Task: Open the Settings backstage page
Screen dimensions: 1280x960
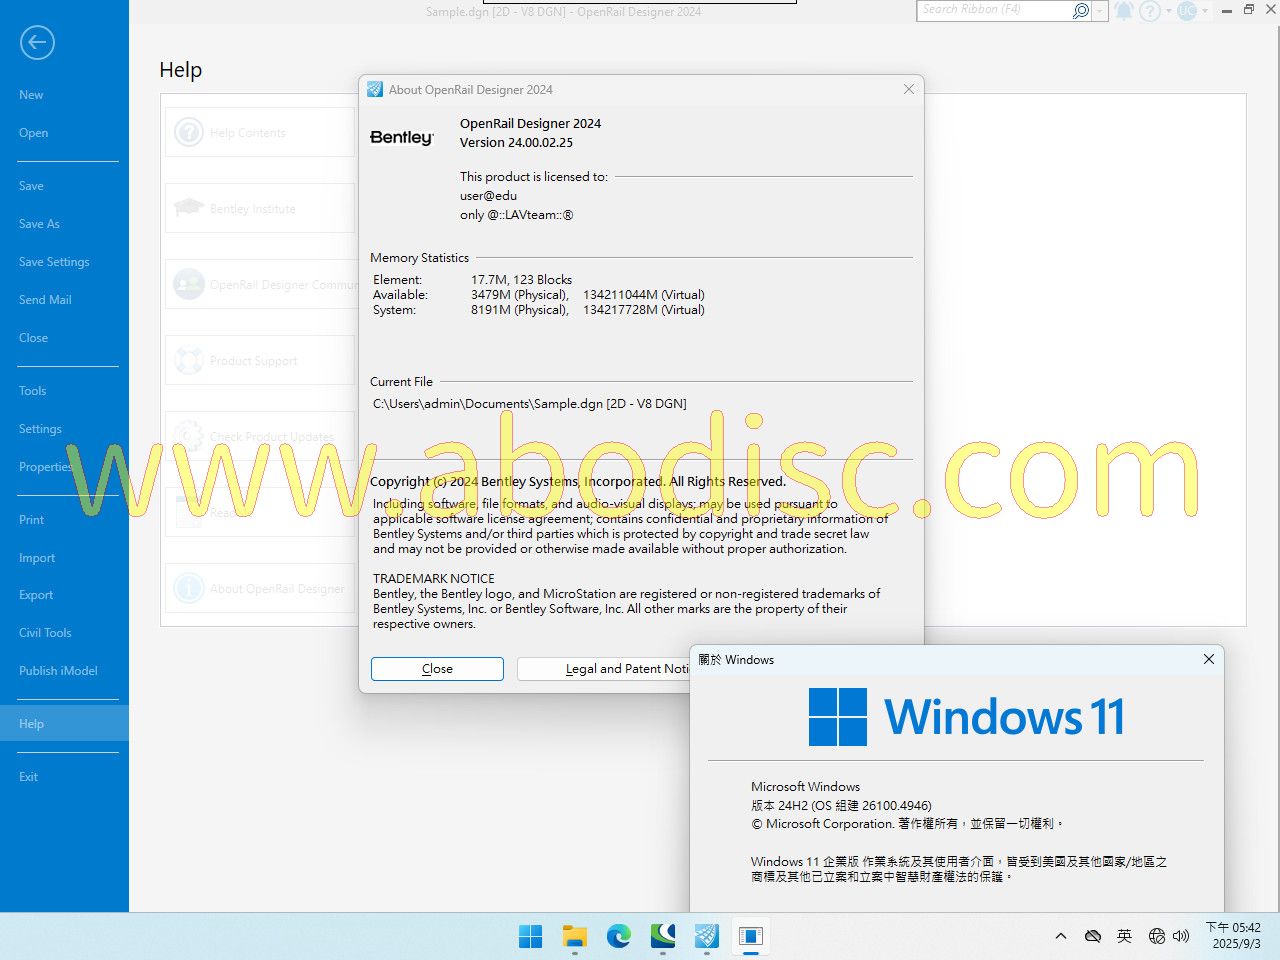Action: 40,429
